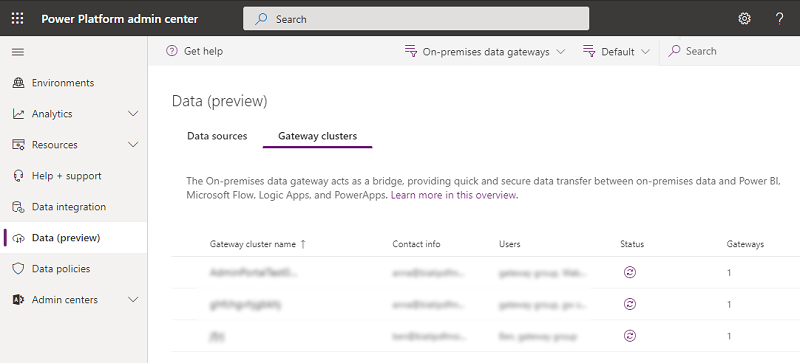This screenshot has height=363, width=800.
Task: Click the Status column header
Action: click(632, 244)
